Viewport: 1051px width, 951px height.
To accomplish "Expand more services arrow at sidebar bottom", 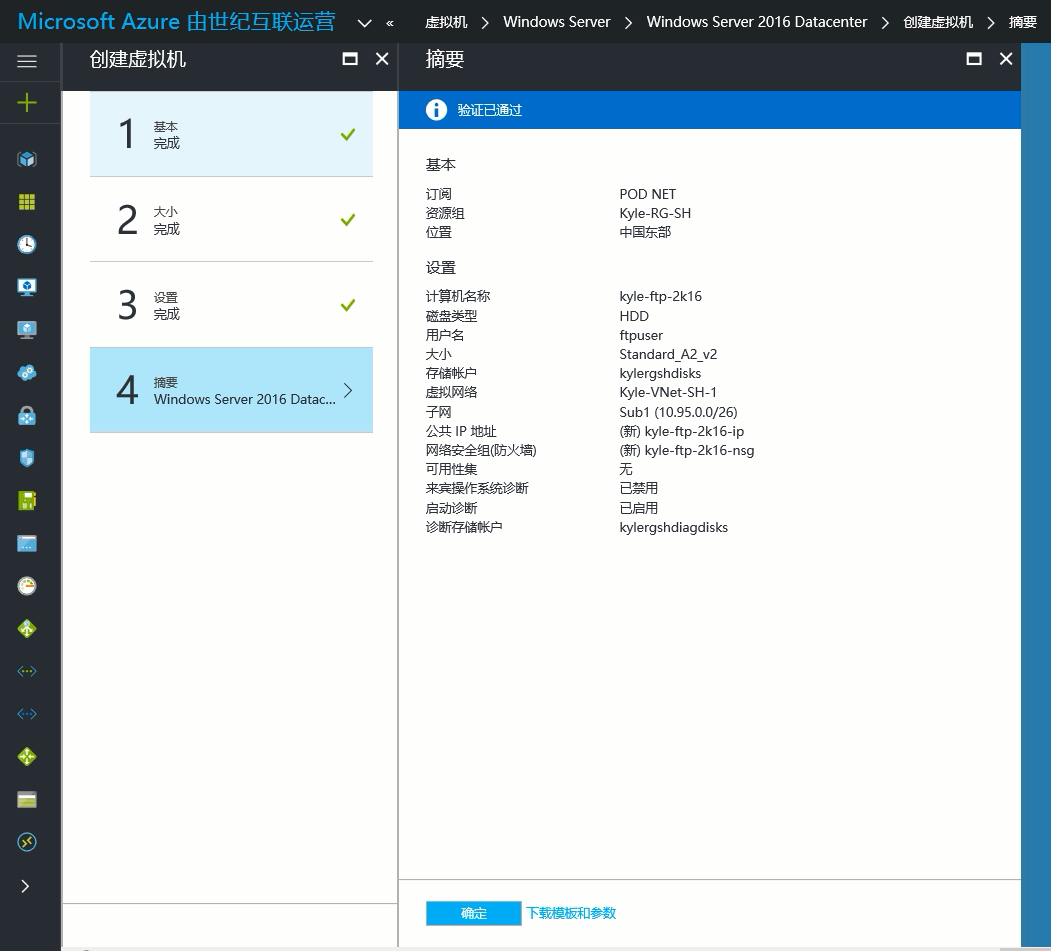I will coord(26,886).
